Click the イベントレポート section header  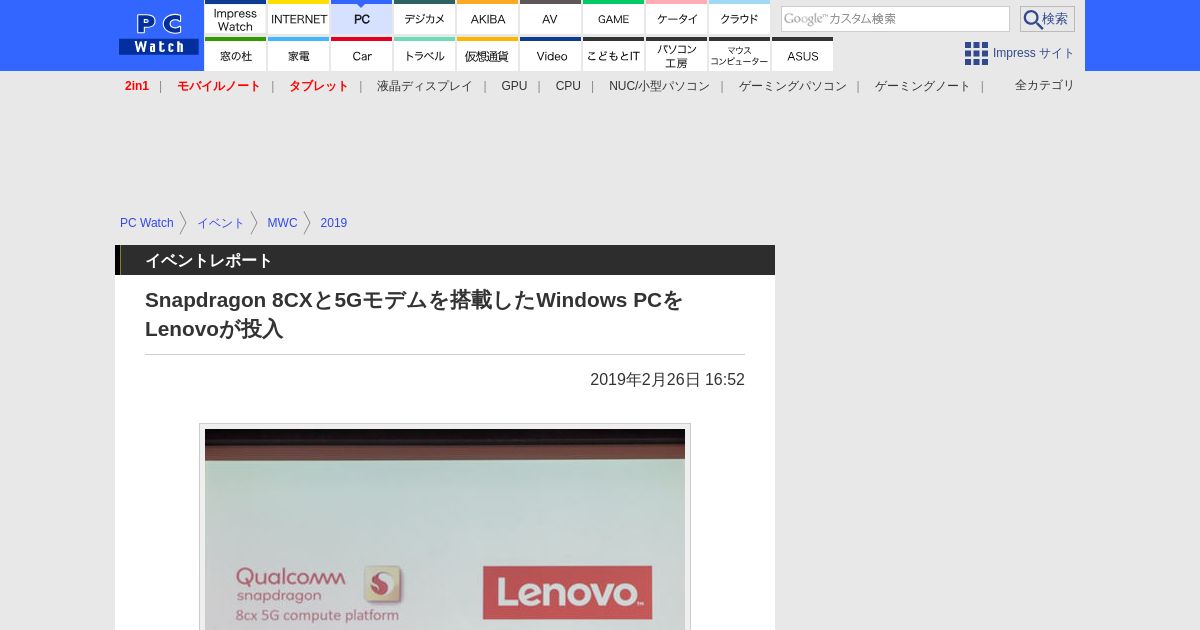pyautogui.click(x=445, y=260)
